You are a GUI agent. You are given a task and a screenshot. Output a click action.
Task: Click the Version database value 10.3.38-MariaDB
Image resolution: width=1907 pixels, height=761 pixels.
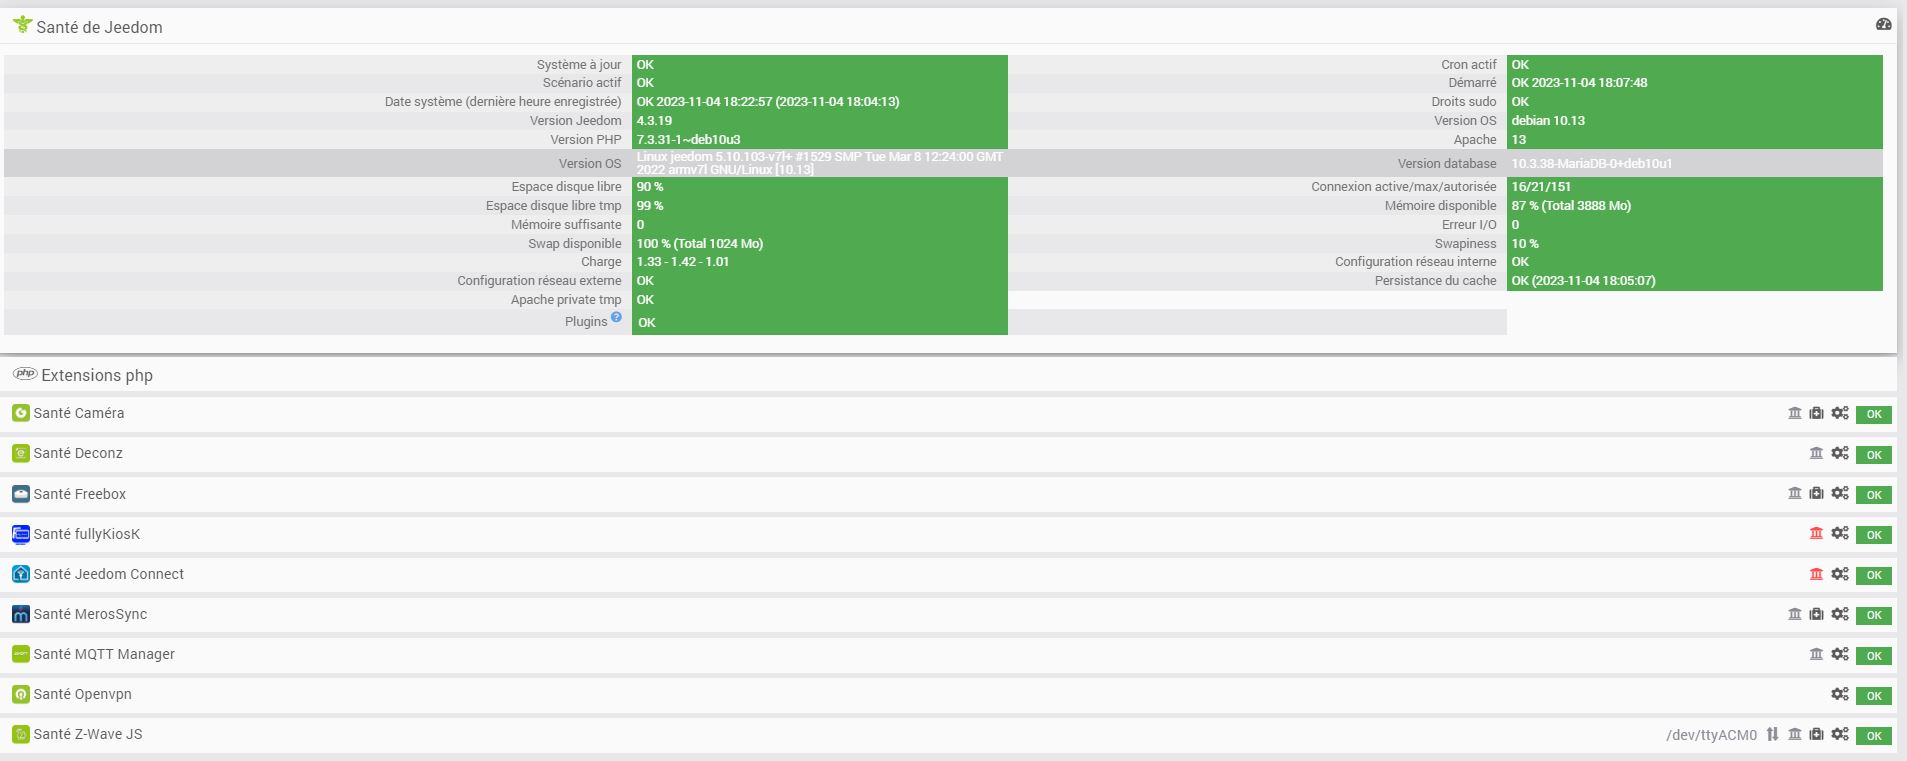click(x=1592, y=164)
